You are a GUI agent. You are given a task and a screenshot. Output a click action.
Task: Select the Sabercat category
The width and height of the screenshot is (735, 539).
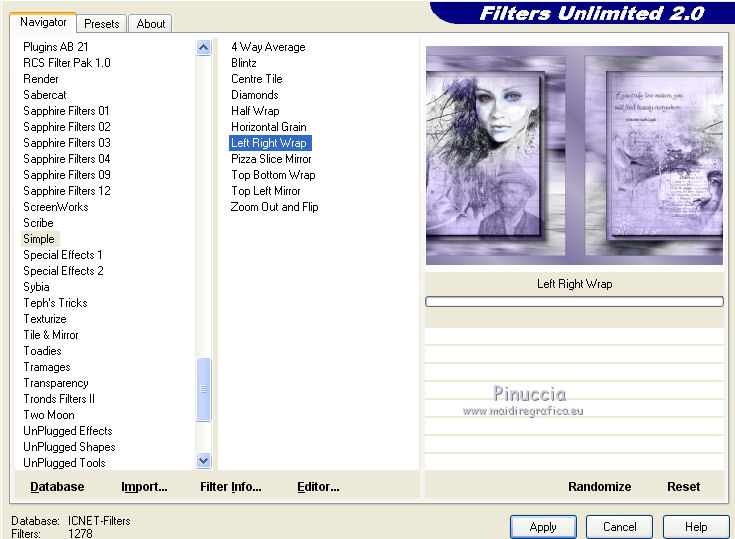pyautogui.click(x=45, y=95)
